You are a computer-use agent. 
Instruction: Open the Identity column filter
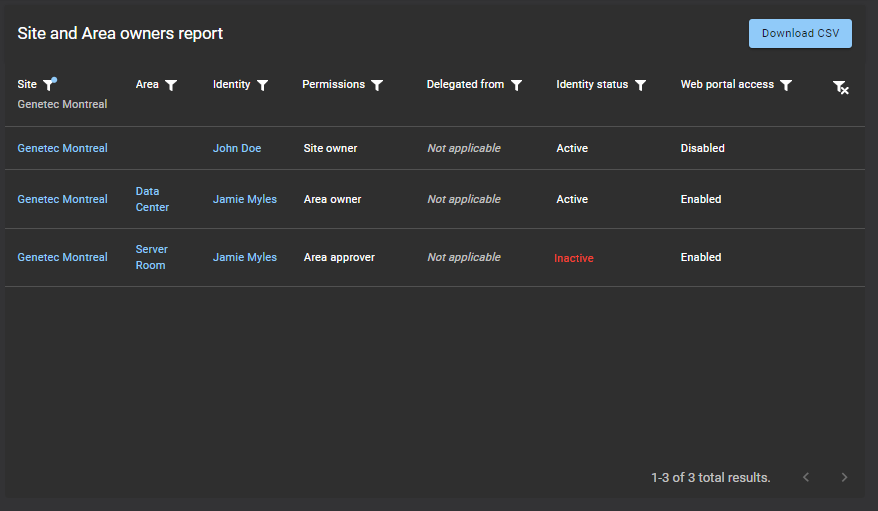262,85
